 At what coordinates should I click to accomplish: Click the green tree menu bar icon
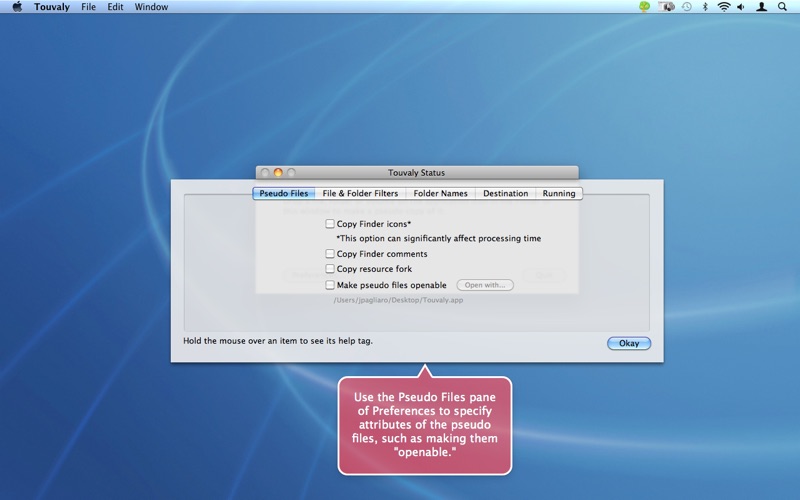[644, 7]
